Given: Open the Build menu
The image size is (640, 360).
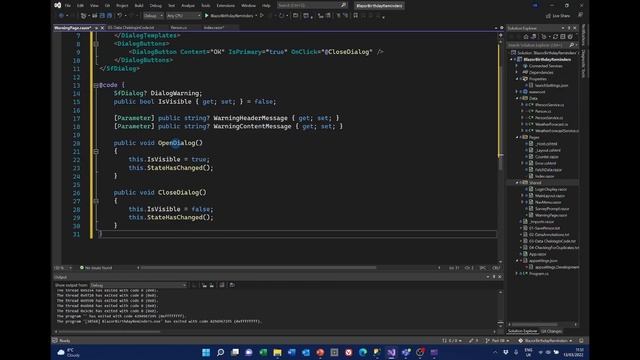Looking at the screenshot, I should (x=139, y=6).
